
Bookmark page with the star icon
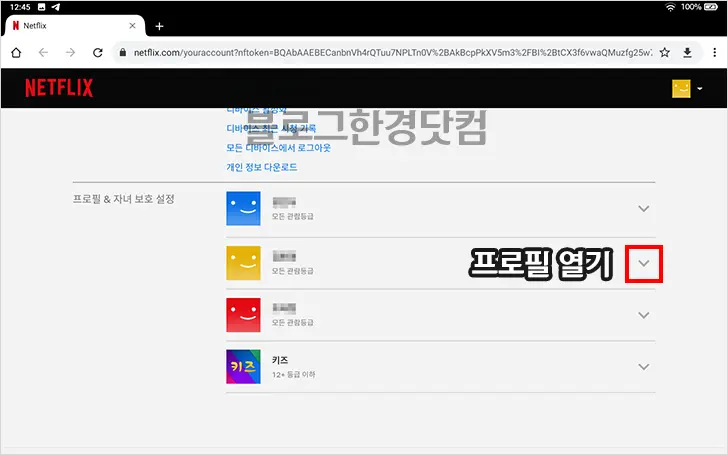(665, 52)
